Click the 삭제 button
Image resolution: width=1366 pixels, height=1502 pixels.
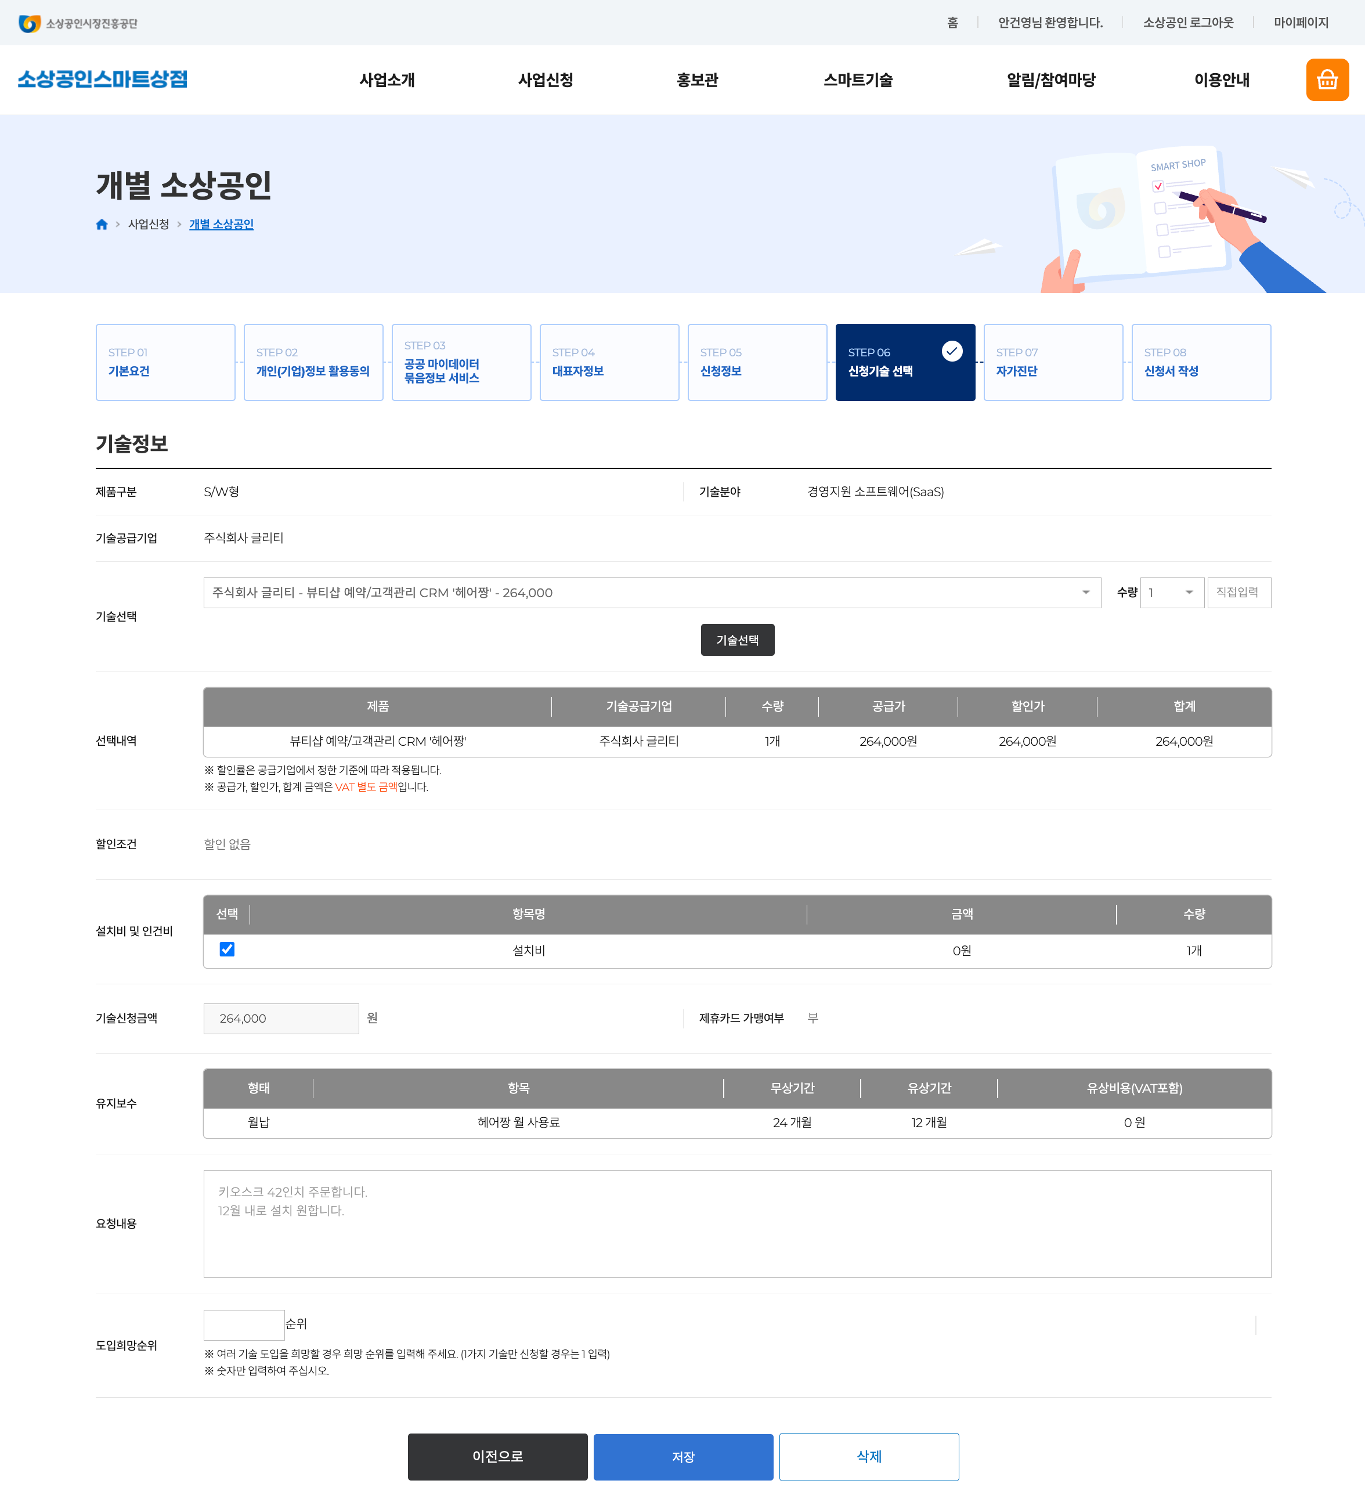click(869, 1457)
